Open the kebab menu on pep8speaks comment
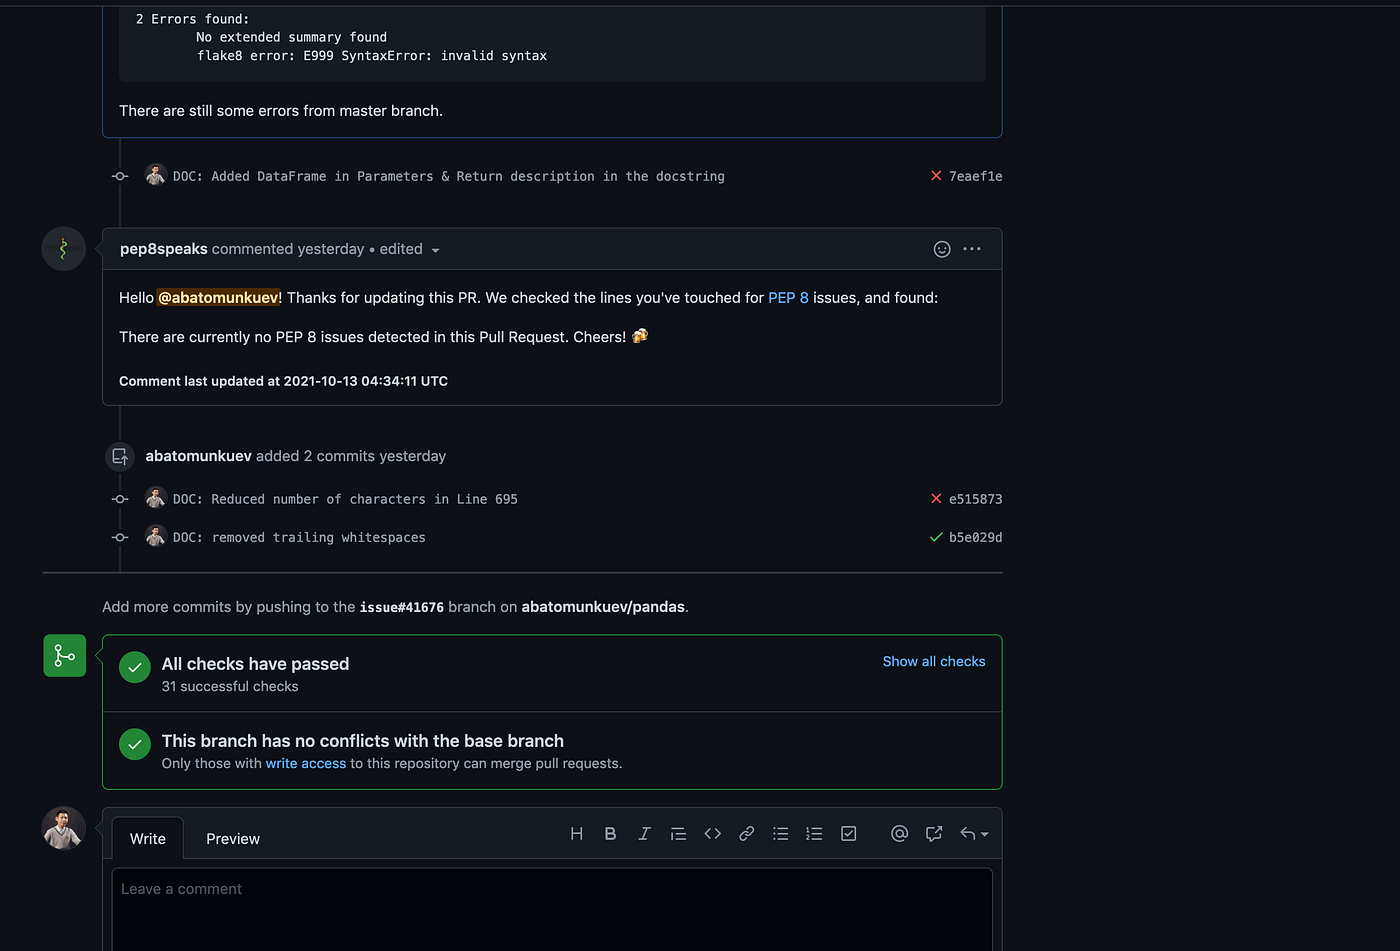Image resolution: width=1400 pixels, height=951 pixels. [x=971, y=249]
